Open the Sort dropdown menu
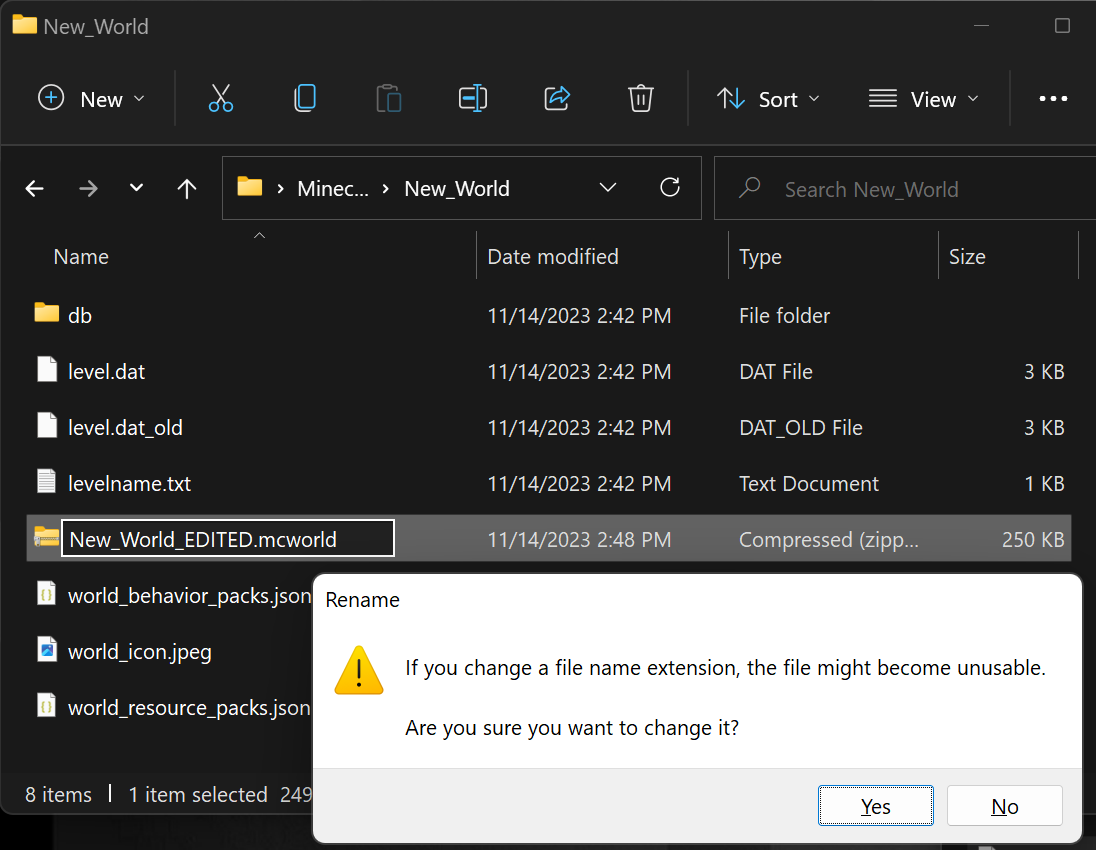 767,99
